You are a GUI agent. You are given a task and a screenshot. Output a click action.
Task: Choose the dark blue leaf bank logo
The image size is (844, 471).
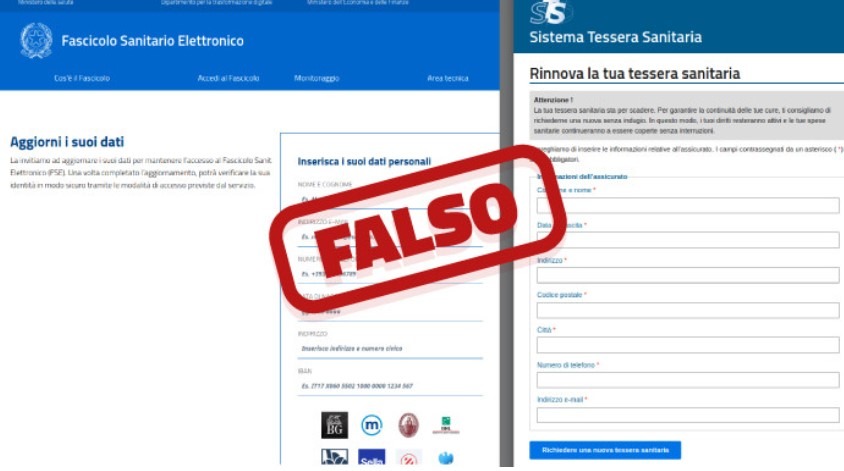(x=334, y=457)
